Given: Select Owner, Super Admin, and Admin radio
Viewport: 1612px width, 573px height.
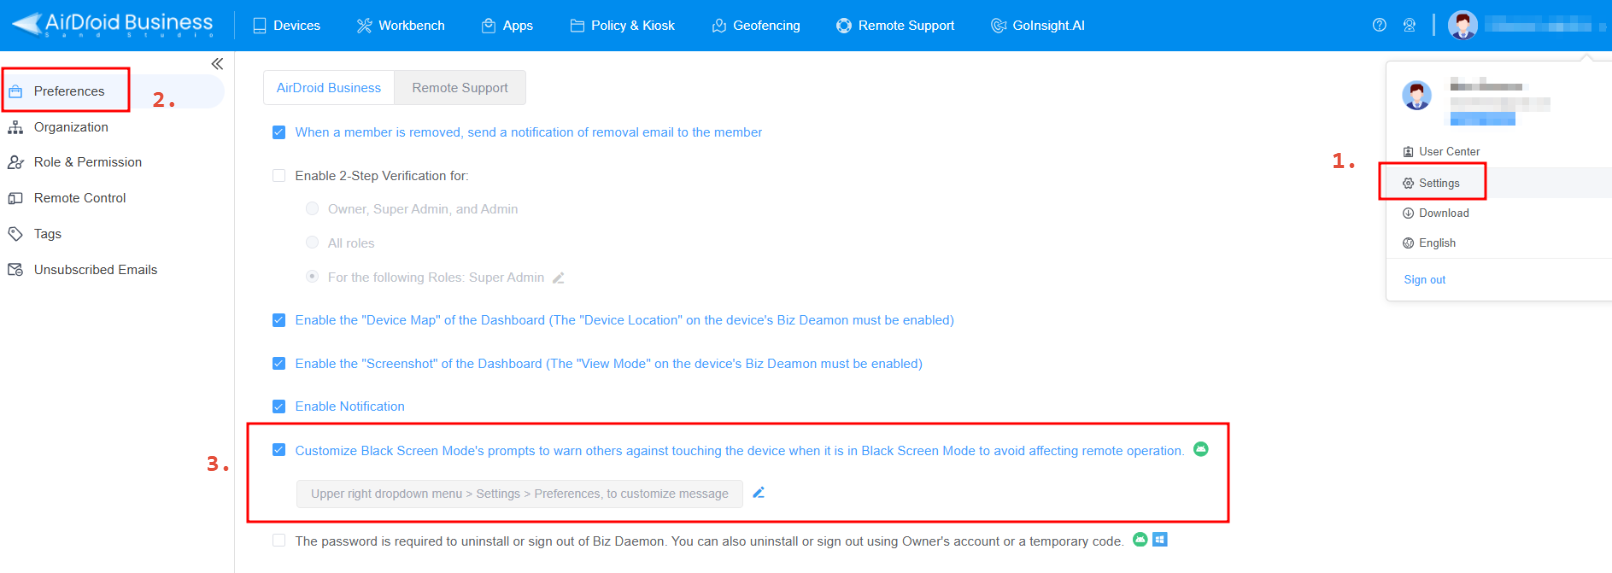Looking at the screenshot, I should point(312,209).
